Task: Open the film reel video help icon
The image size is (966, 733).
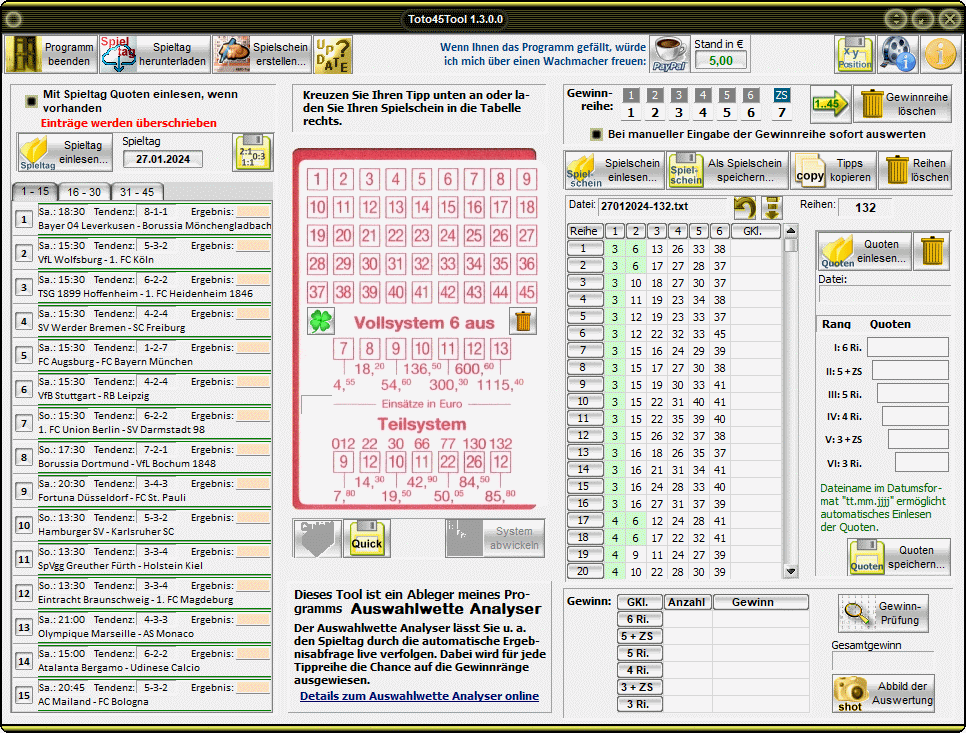Action: coord(897,54)
